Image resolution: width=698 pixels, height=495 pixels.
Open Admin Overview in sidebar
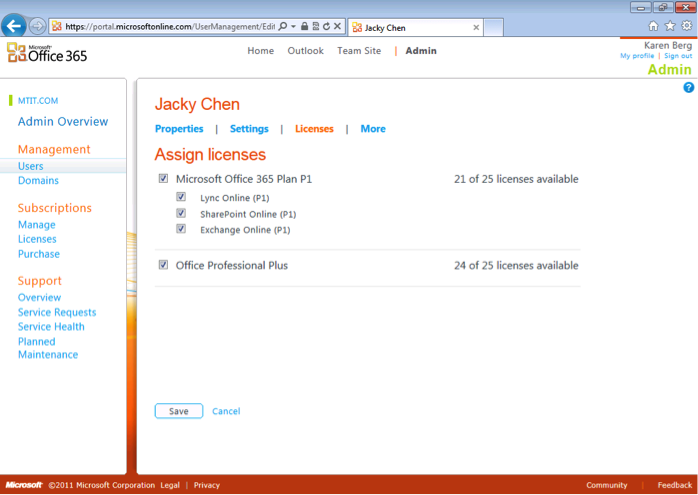coord(63,122)
